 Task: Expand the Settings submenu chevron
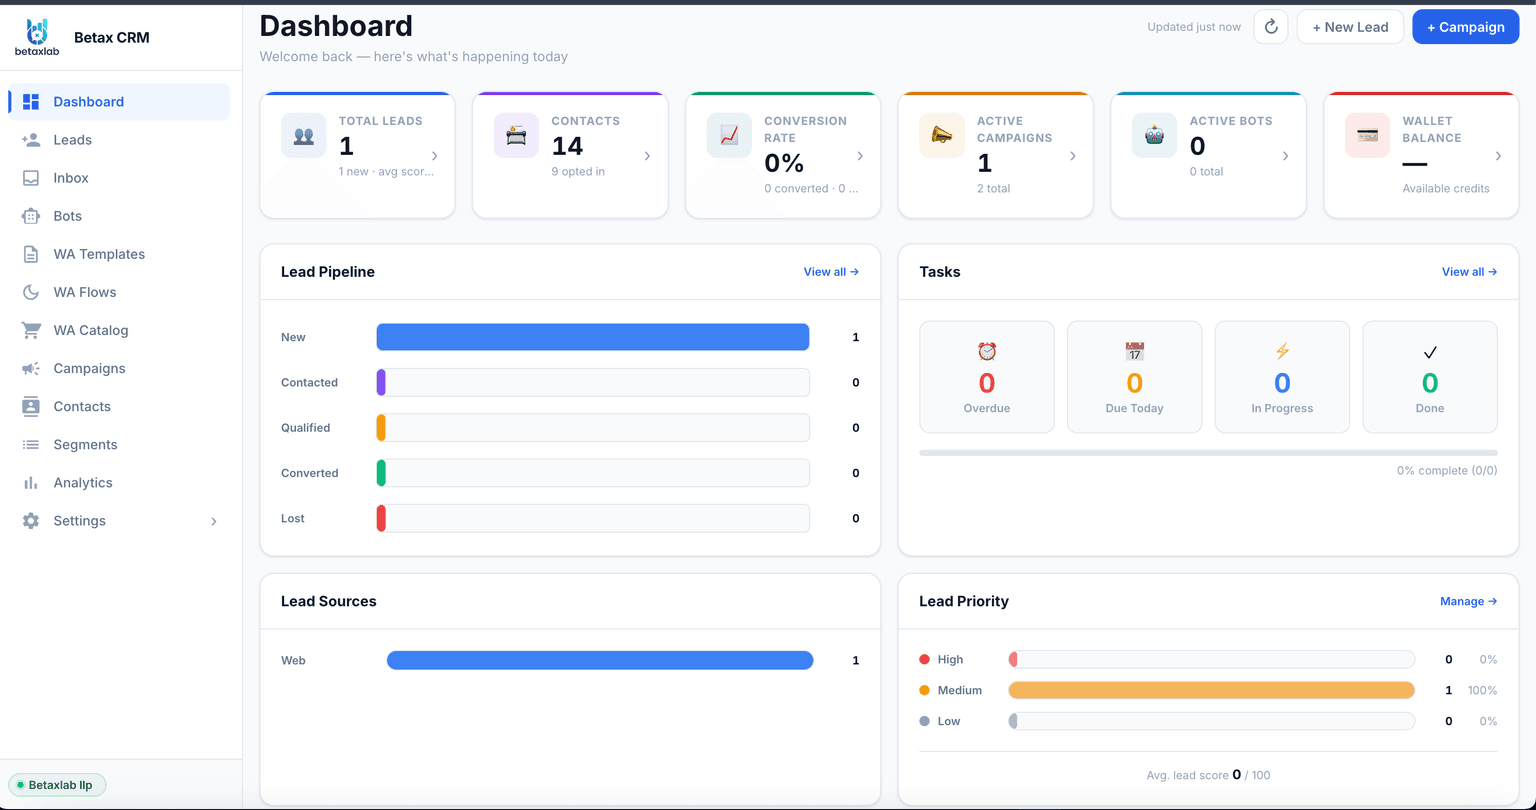[214, 521]
